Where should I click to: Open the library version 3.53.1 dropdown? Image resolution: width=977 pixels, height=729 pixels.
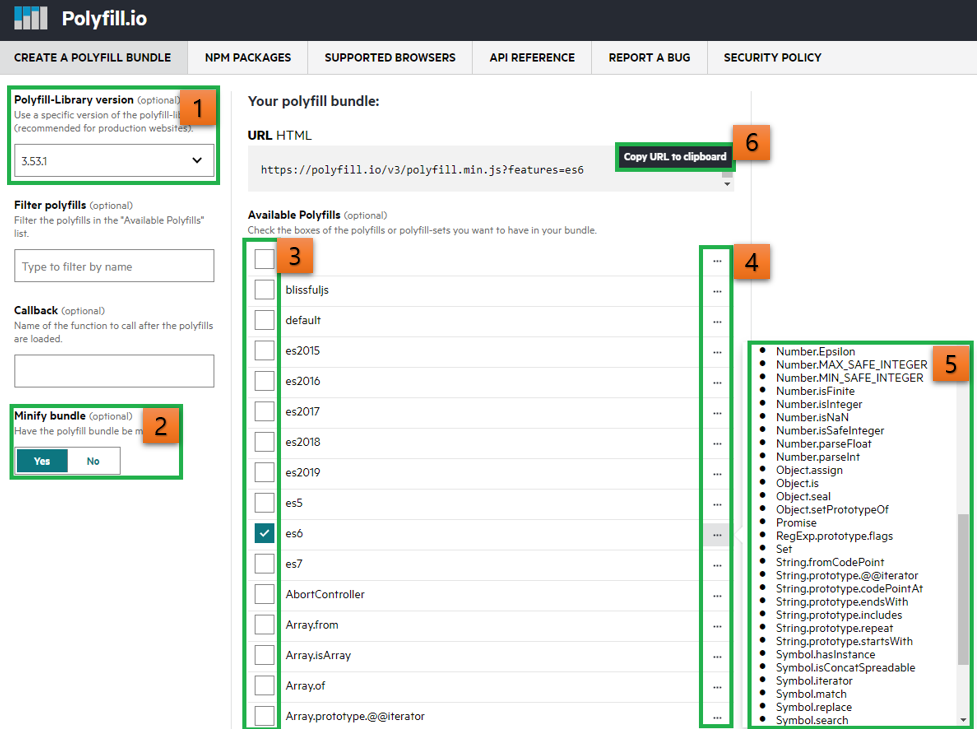click(114, 161)
